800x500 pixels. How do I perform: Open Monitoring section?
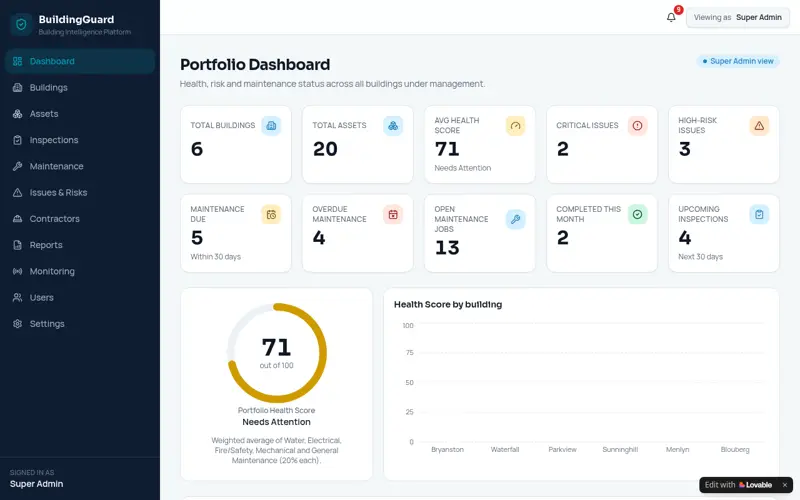coord(80,271)
